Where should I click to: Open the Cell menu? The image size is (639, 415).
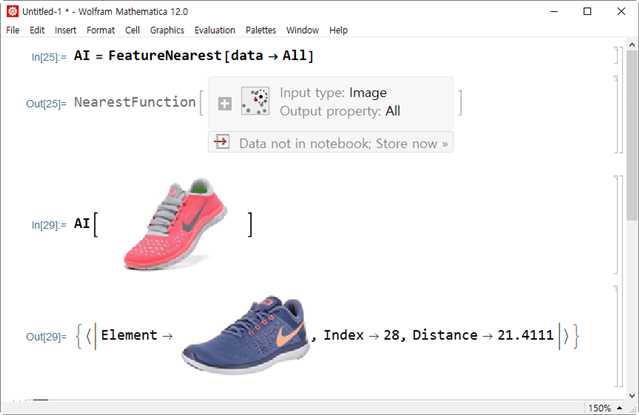point(132,30)
